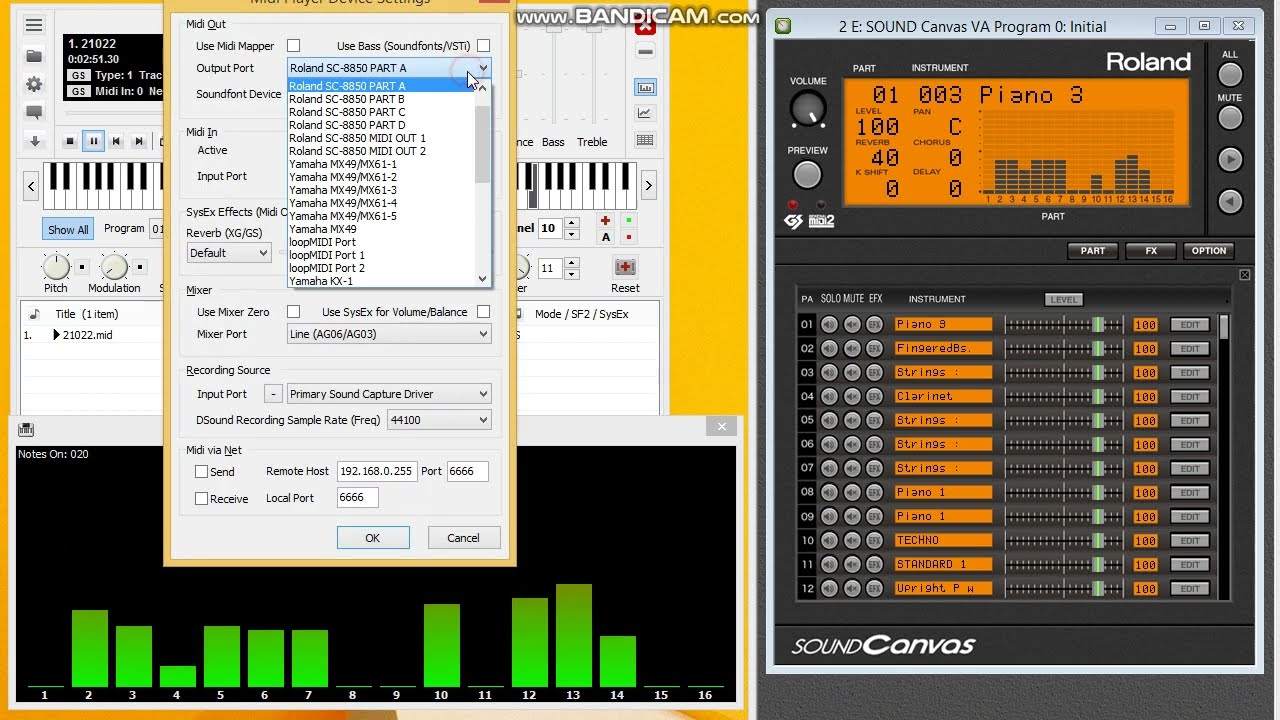Image resolution: width=1280 pixels, height=720 pixels.
Task: Toggle EFX for part 04 Clarinet
Action: point(875,396)
